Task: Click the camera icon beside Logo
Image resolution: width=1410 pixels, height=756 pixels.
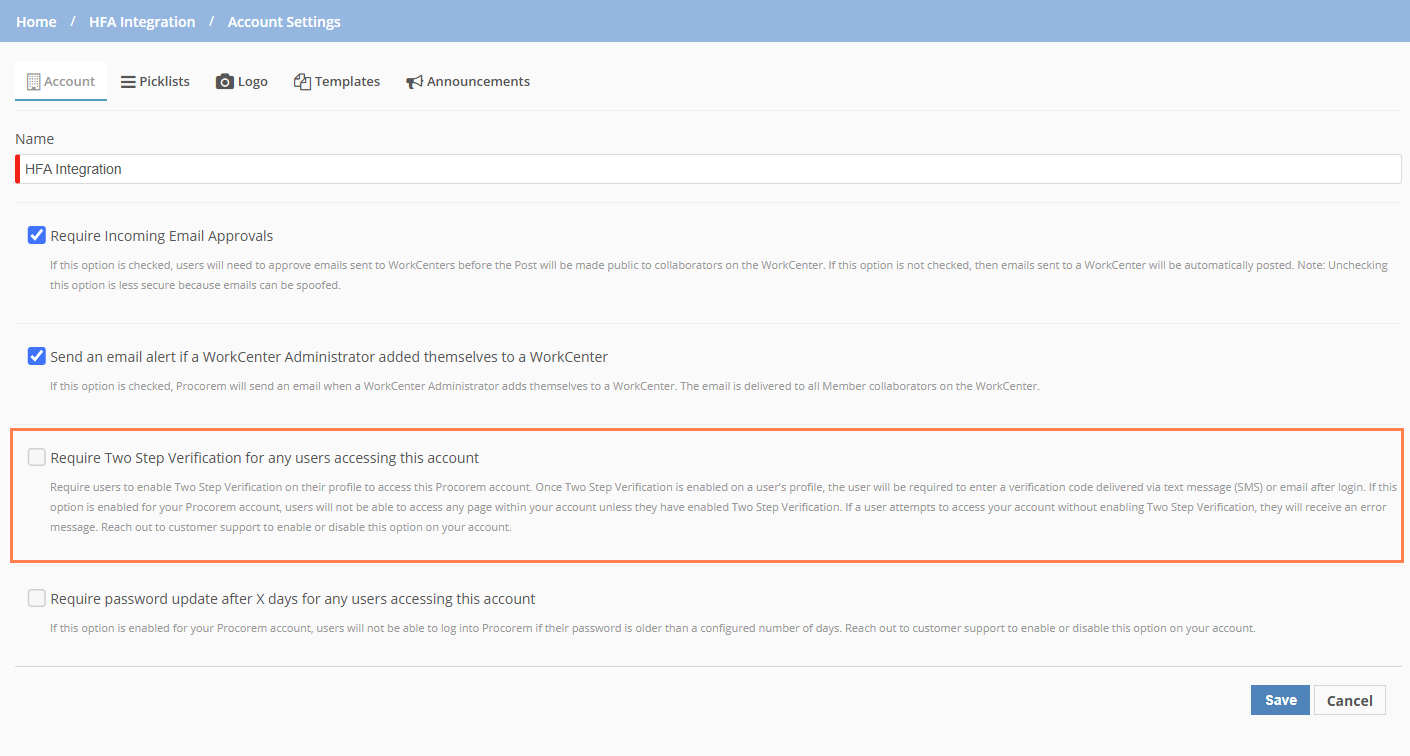Action: coord(225,81)
